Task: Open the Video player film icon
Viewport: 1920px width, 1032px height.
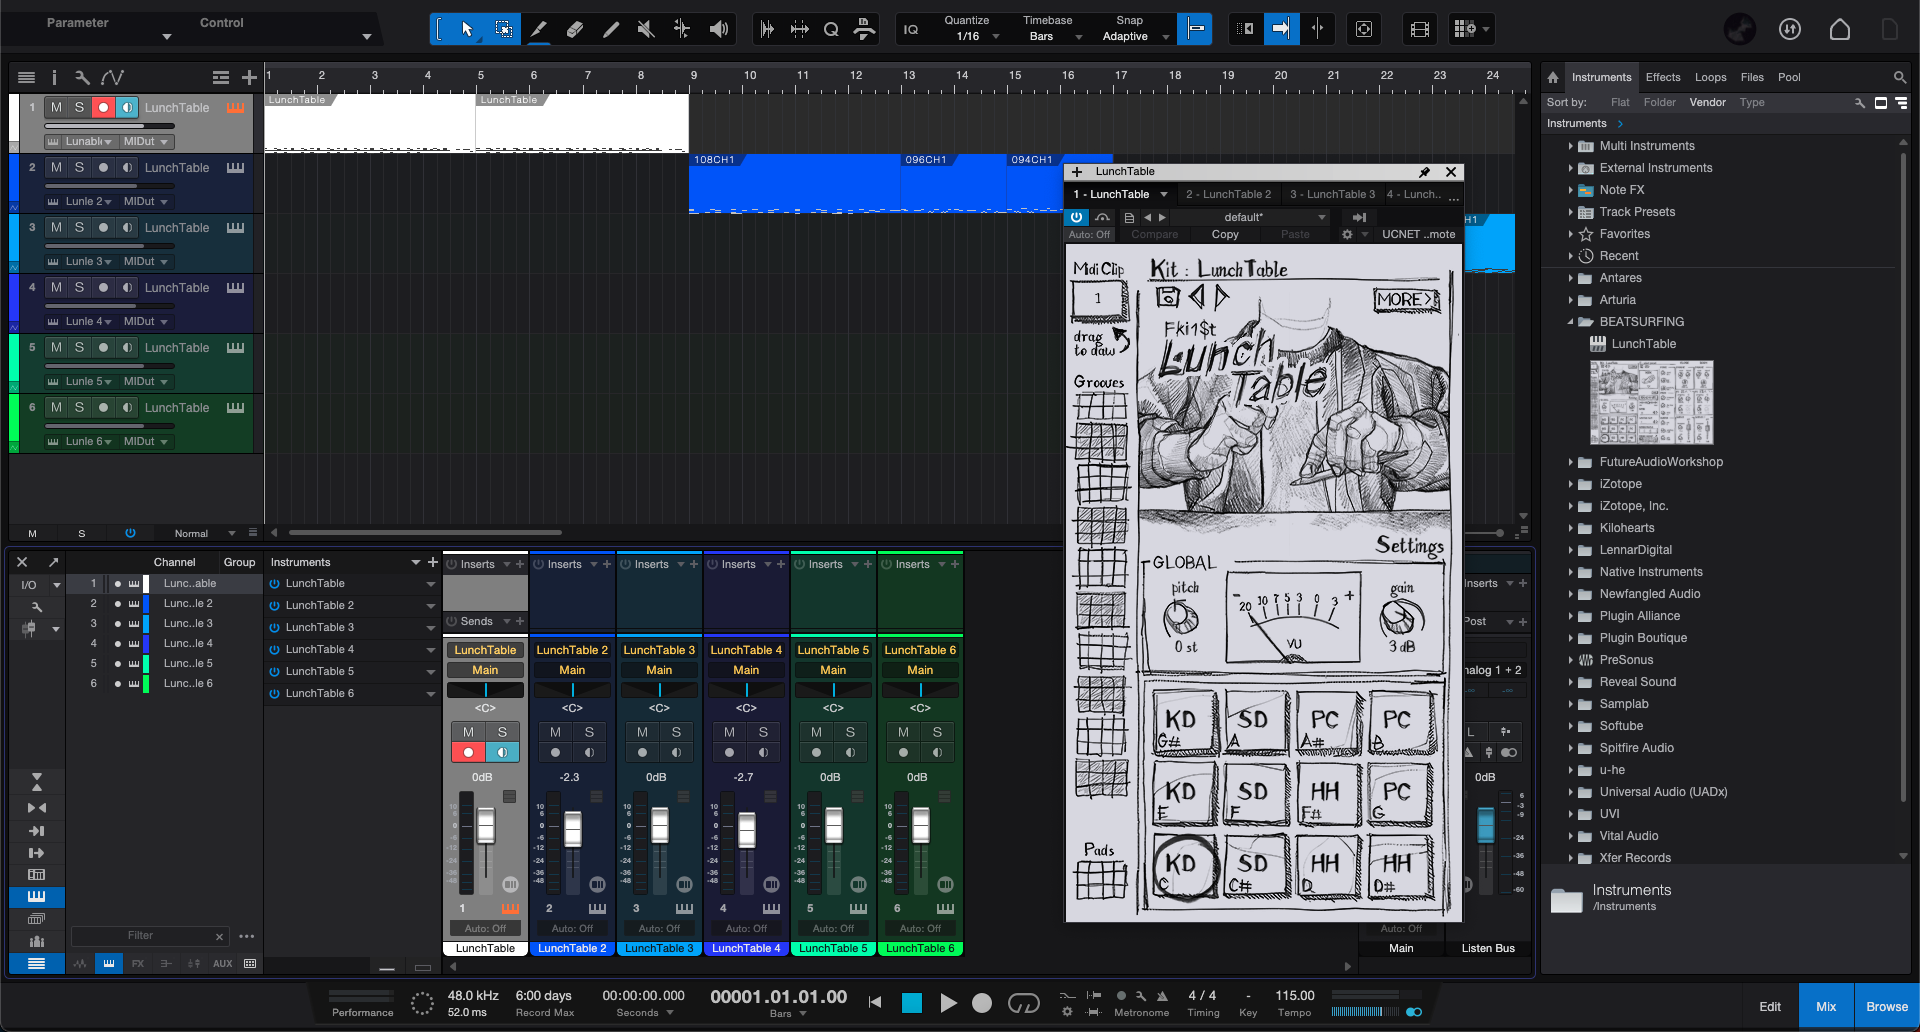Action: [x=1419, y=29]
